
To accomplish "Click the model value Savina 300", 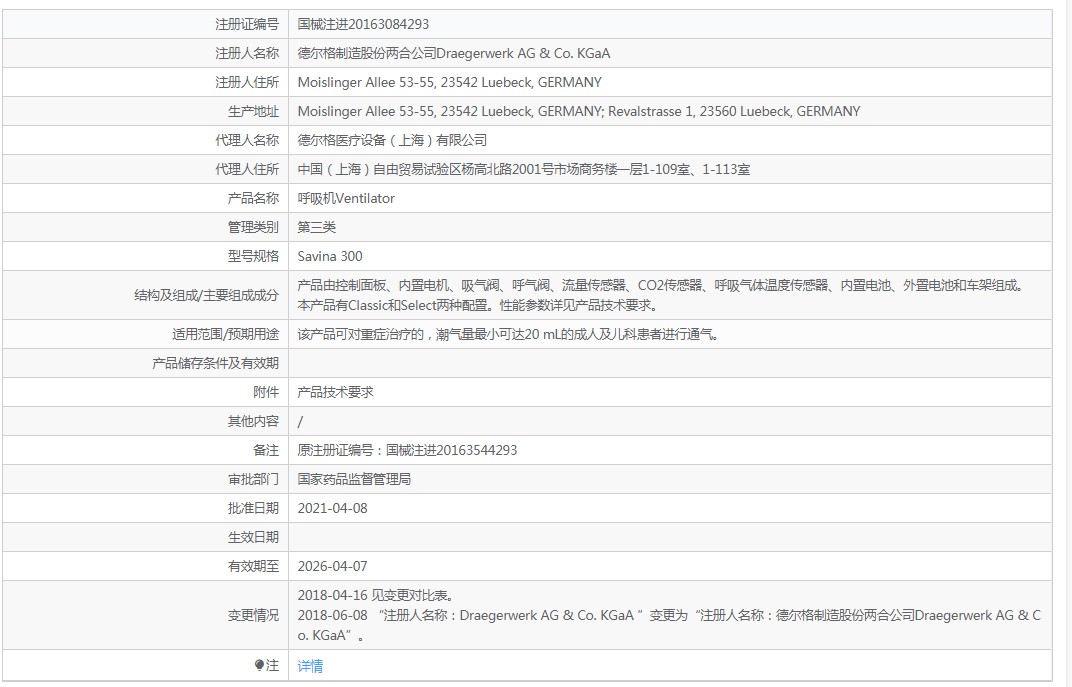I will coord(330,256).
